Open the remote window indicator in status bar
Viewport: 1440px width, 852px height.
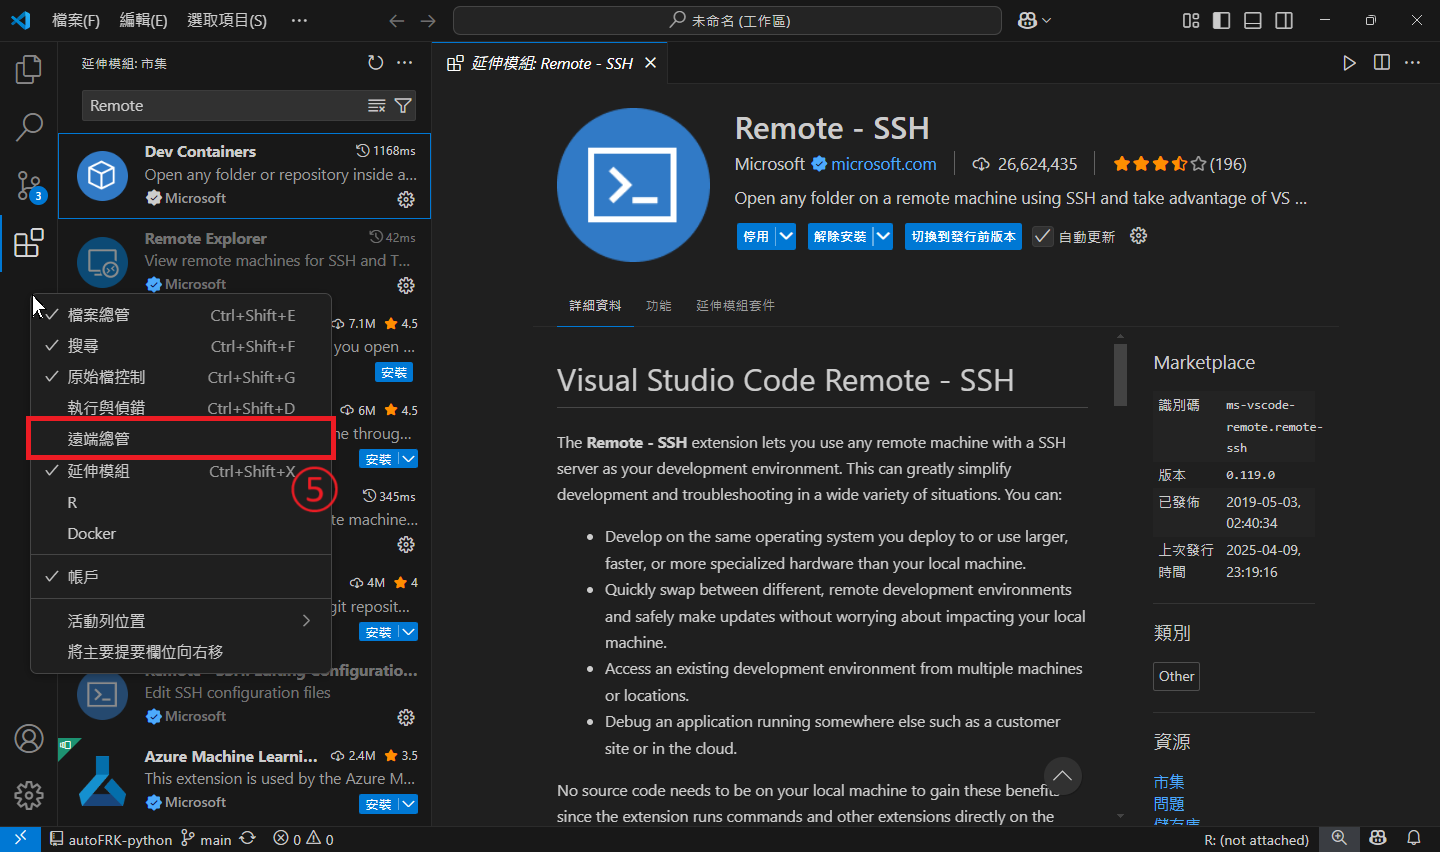(x=20, y=839)
